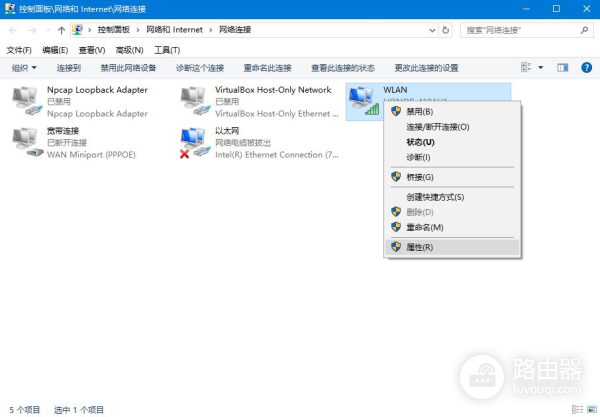Image resolution: width=600 pixels, height=417 pixels.
Task: Switch to details view in status bar
Action: click(x=577, y=409)
